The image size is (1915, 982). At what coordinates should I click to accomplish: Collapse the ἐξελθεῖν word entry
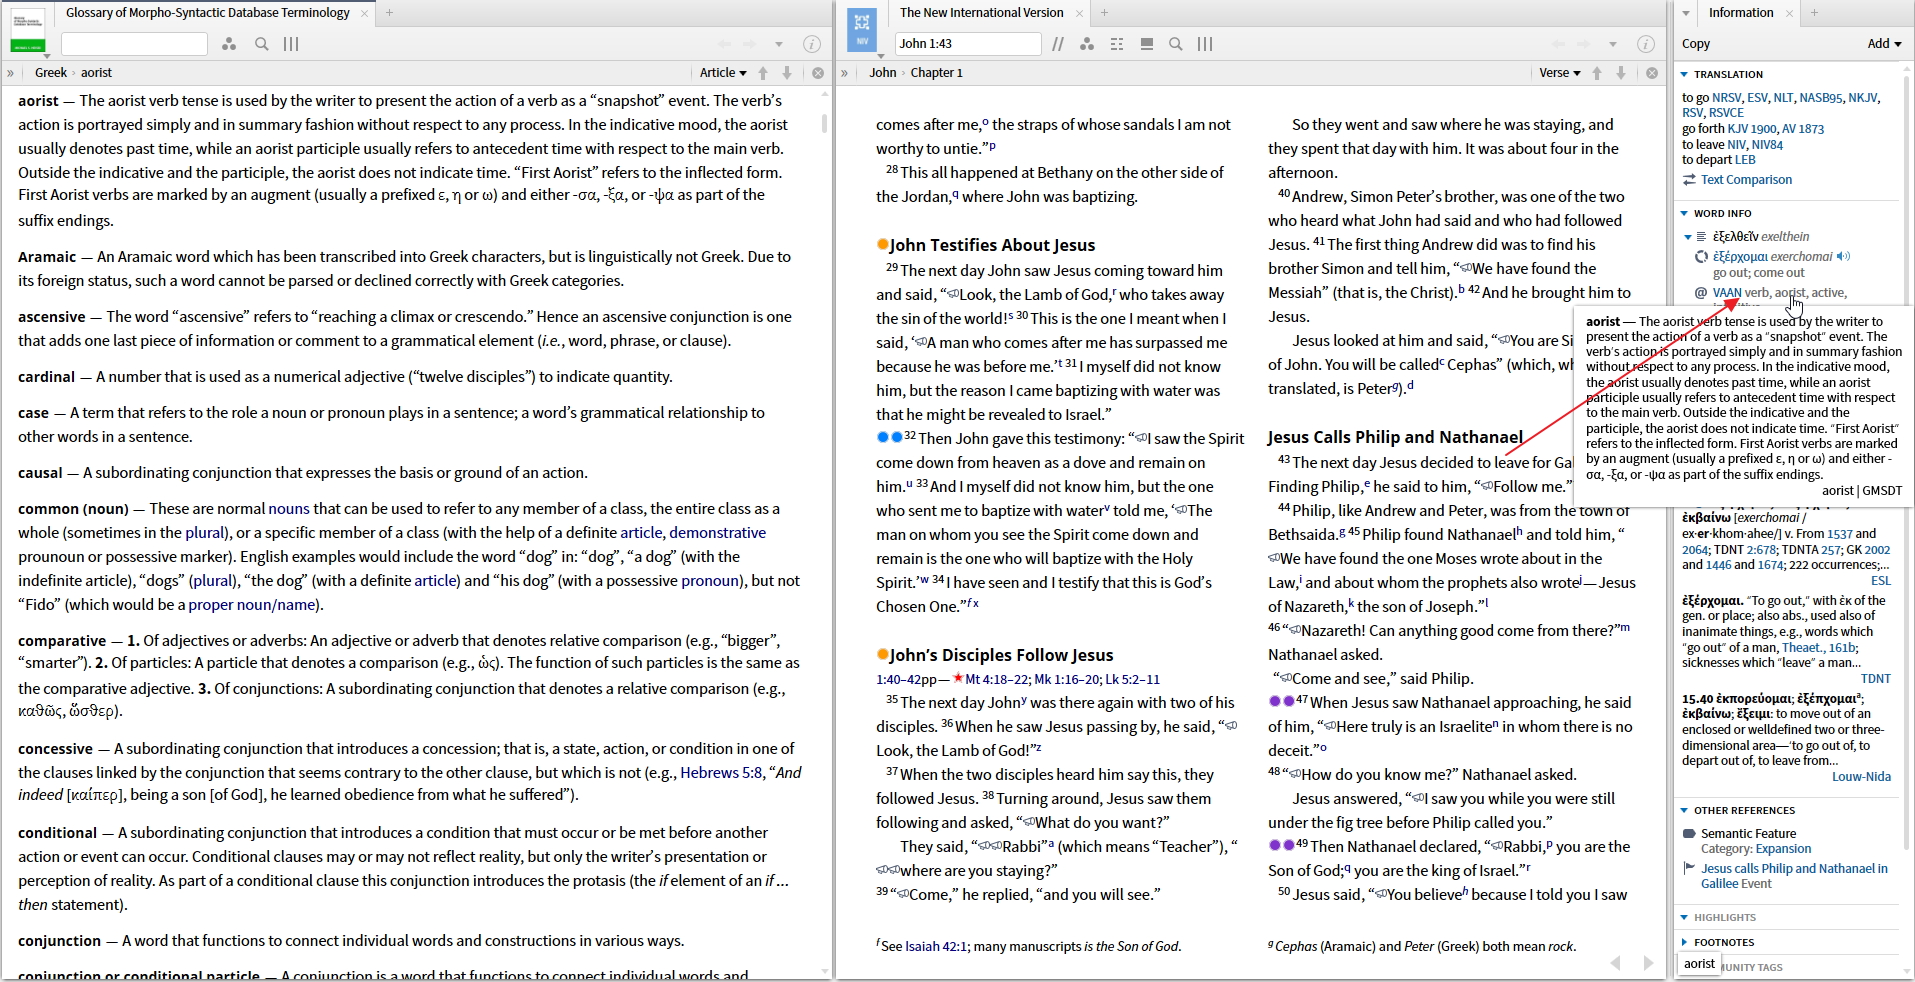click(1688, 237)
